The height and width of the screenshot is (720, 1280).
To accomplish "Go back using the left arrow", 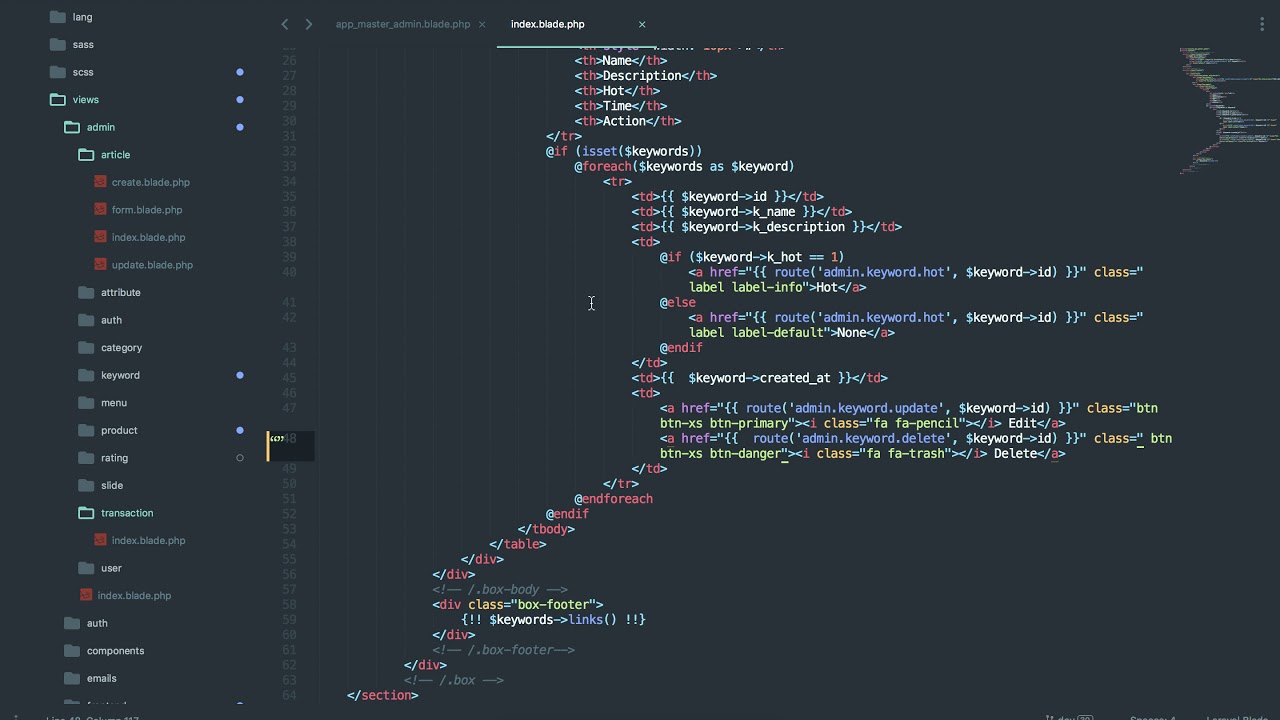I will 285,24.
